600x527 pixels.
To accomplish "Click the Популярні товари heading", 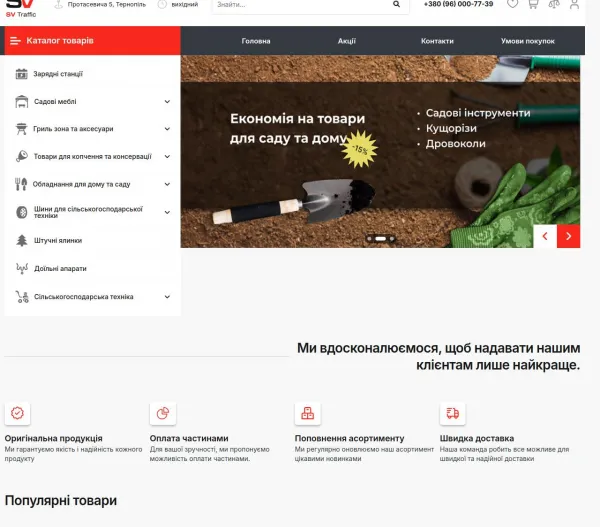I will tap(61, 501).
